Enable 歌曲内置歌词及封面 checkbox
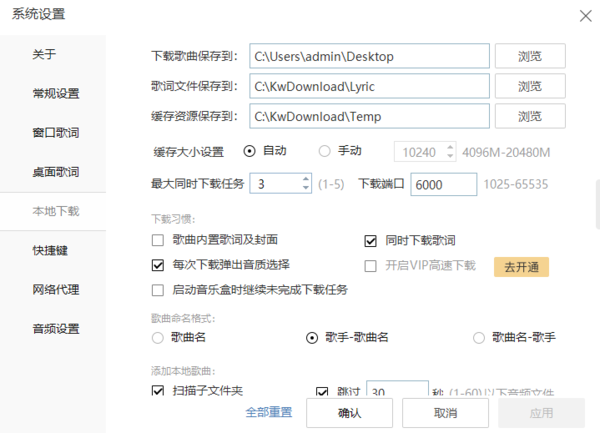 click(157, 240)
